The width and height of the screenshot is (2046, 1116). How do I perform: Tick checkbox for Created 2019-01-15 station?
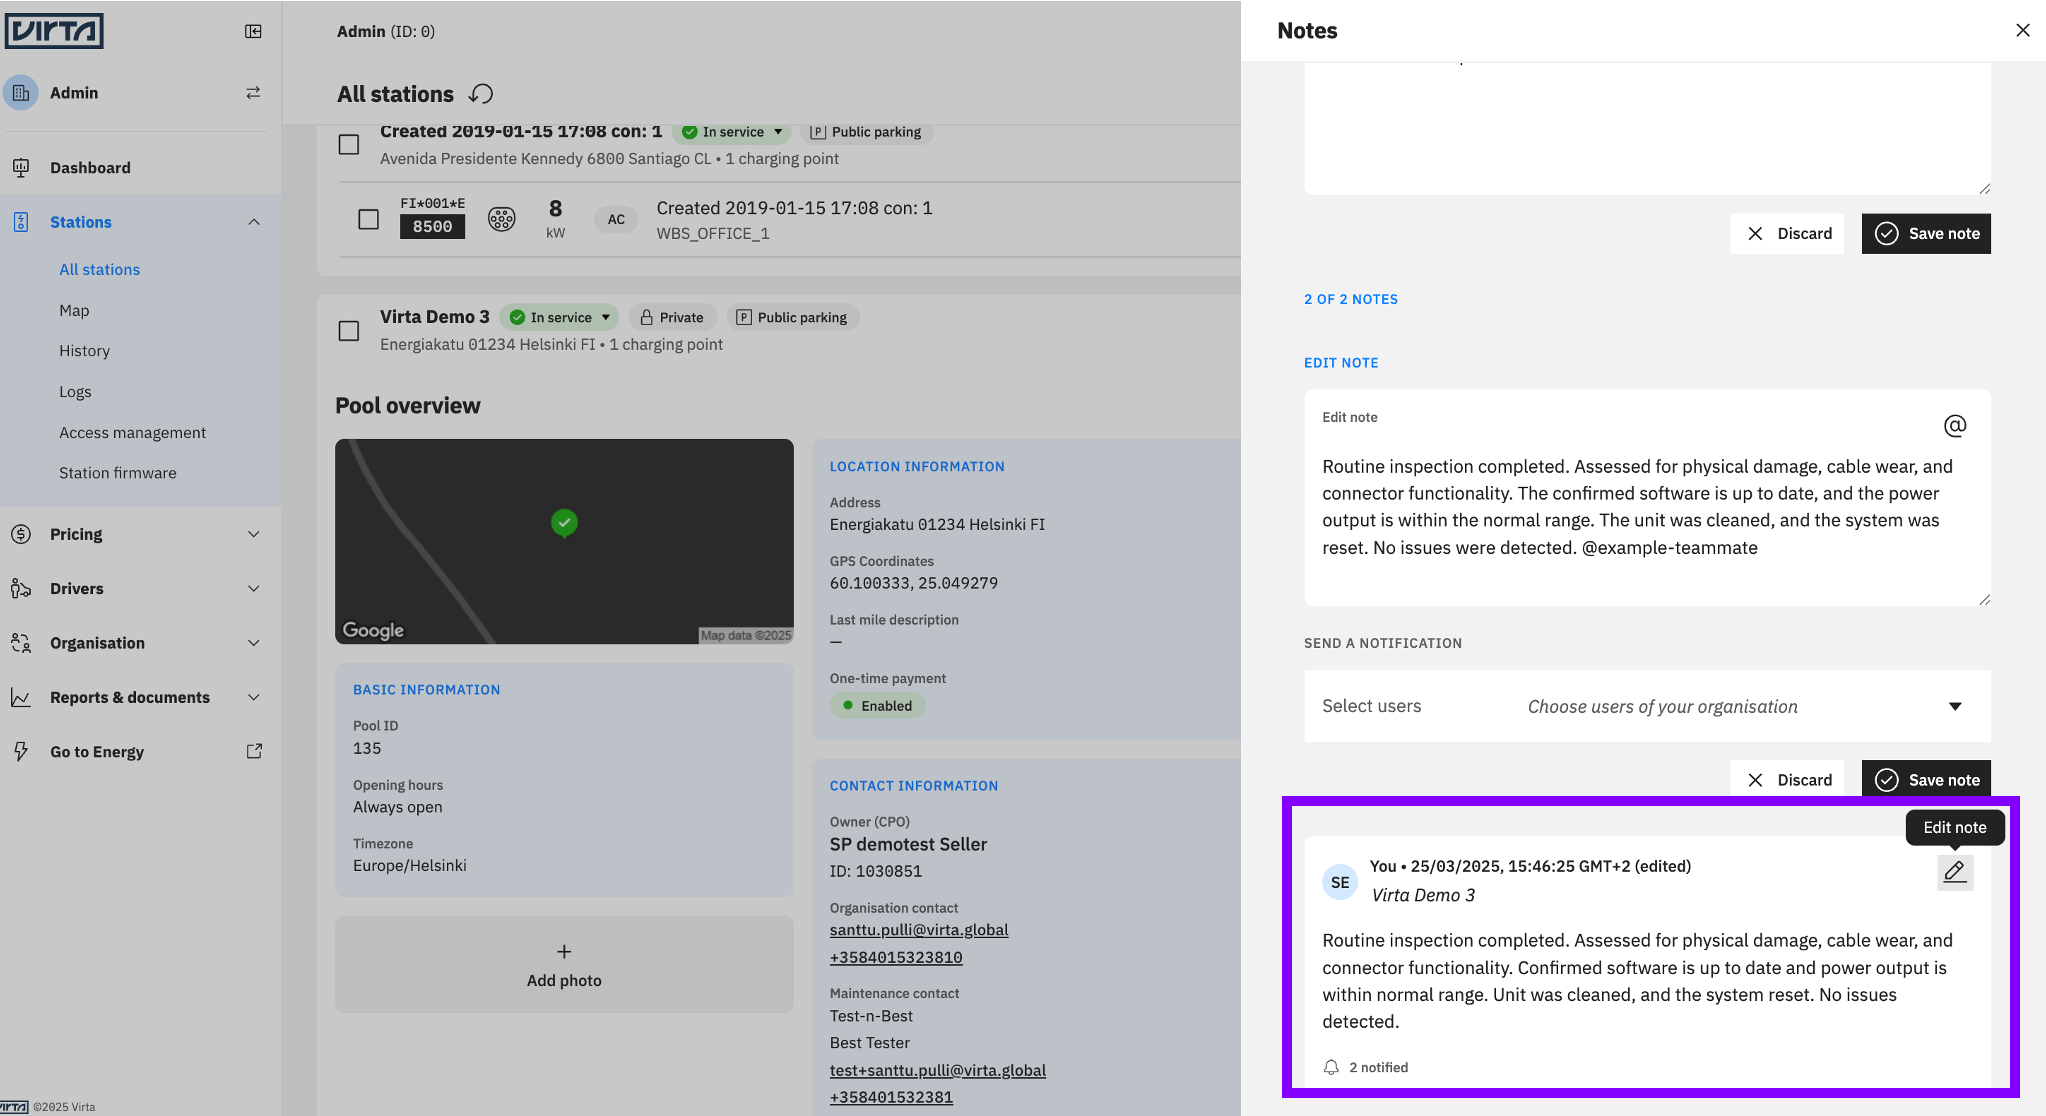pos(349,145)
